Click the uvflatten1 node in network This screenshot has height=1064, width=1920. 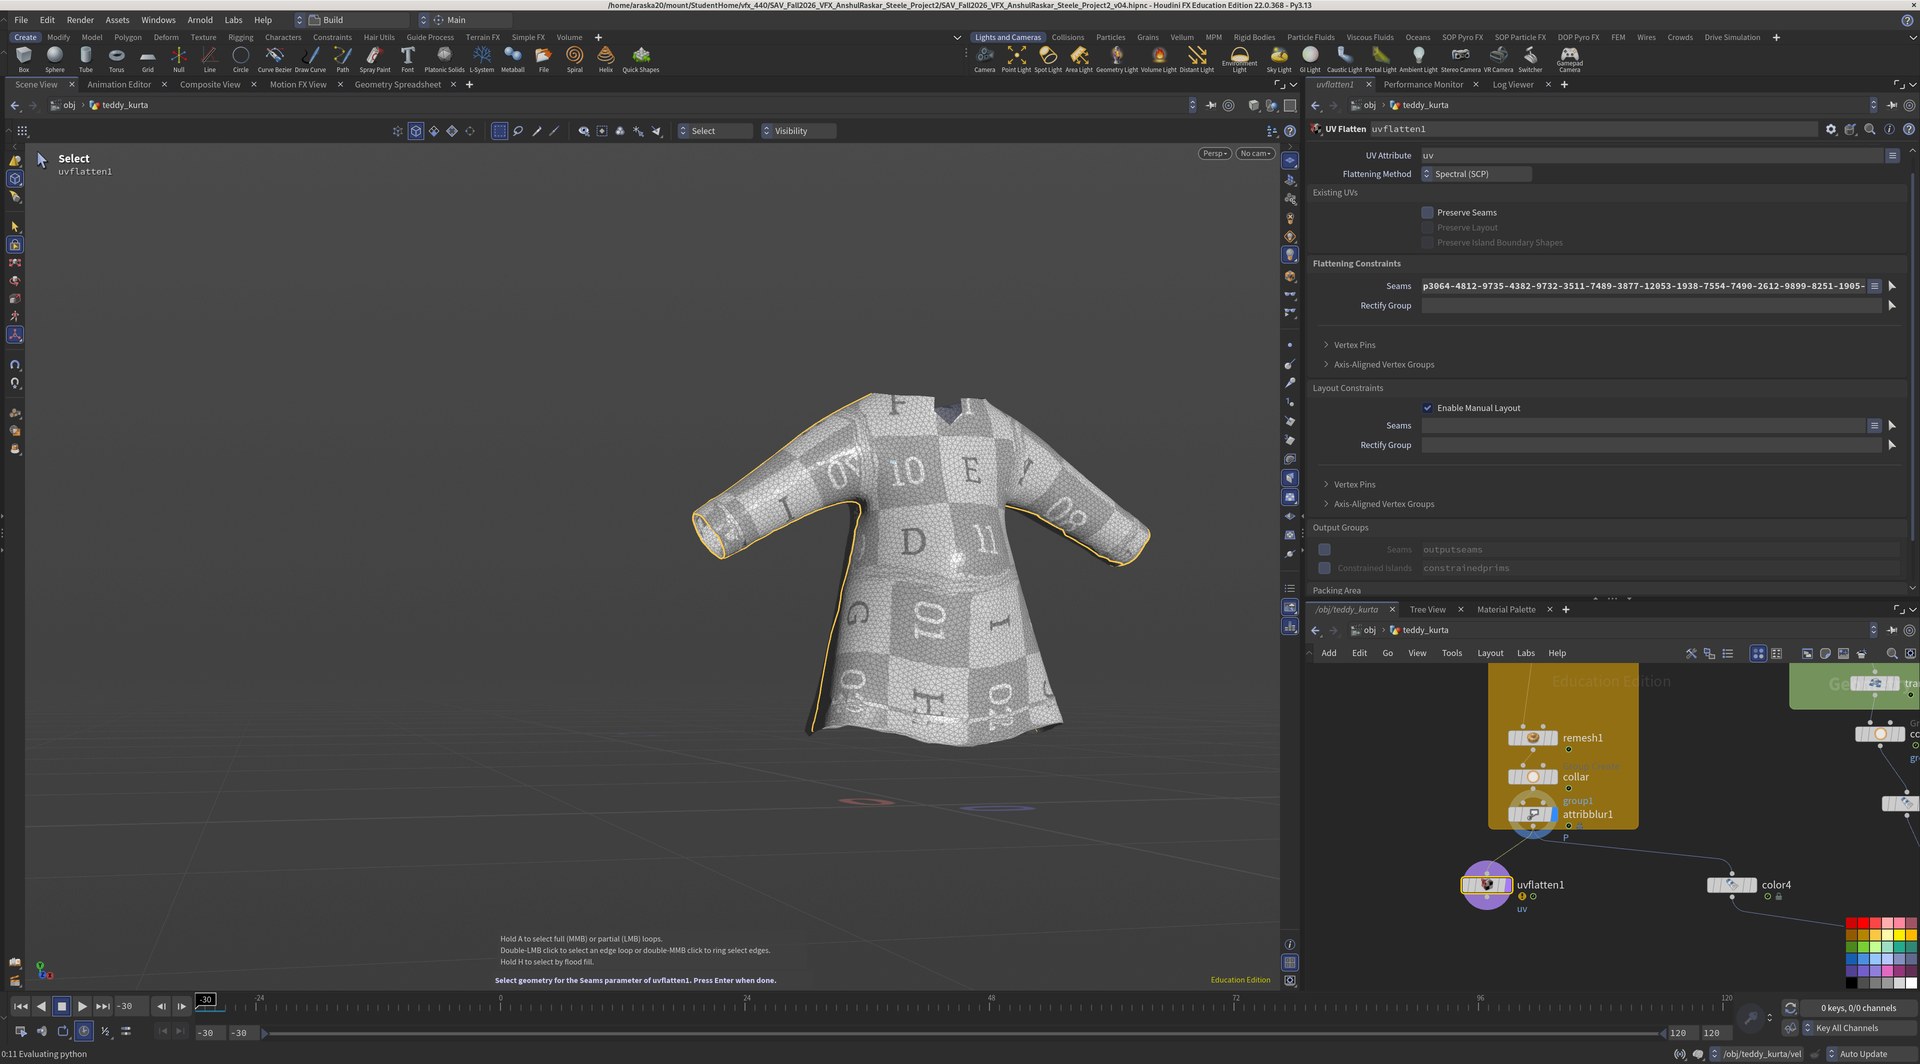[1487, 885]
